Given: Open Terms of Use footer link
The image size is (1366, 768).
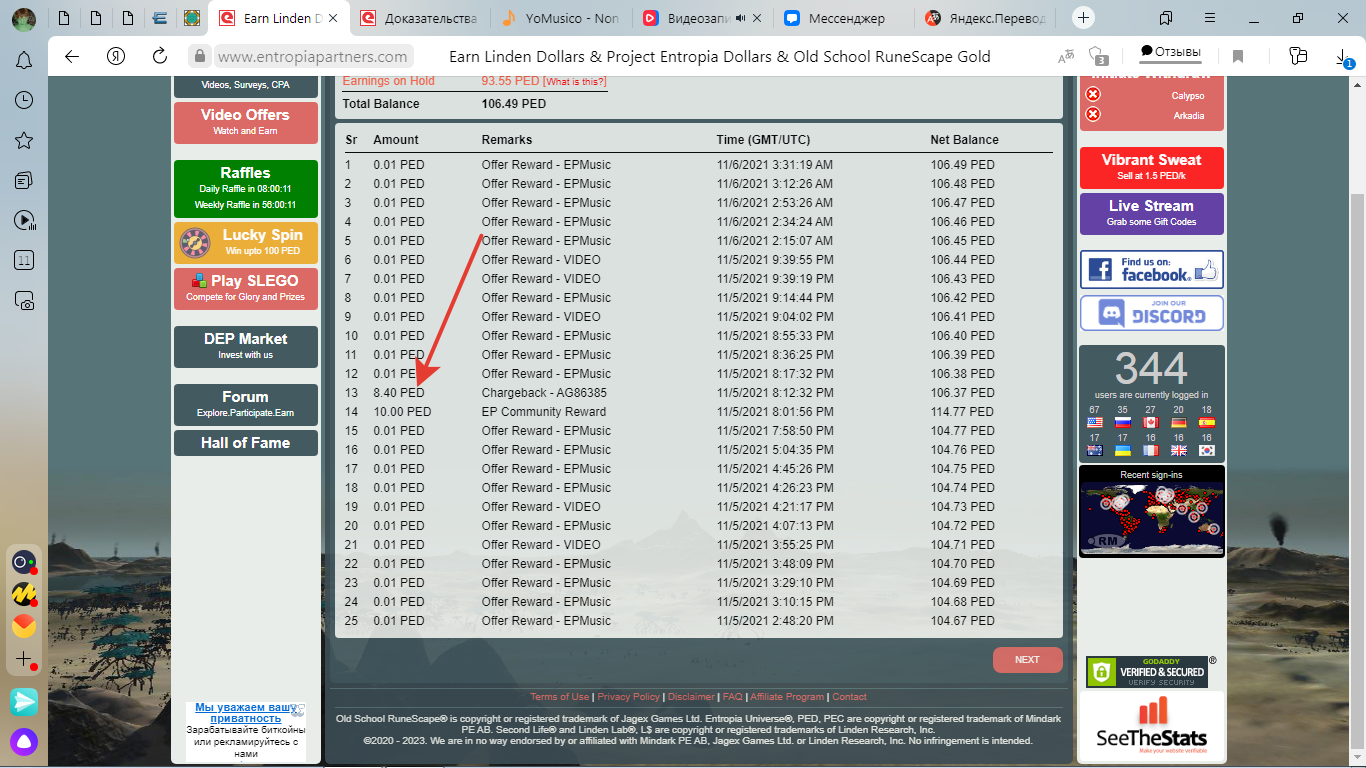Looking at the screenshot, I should point(559,697).
